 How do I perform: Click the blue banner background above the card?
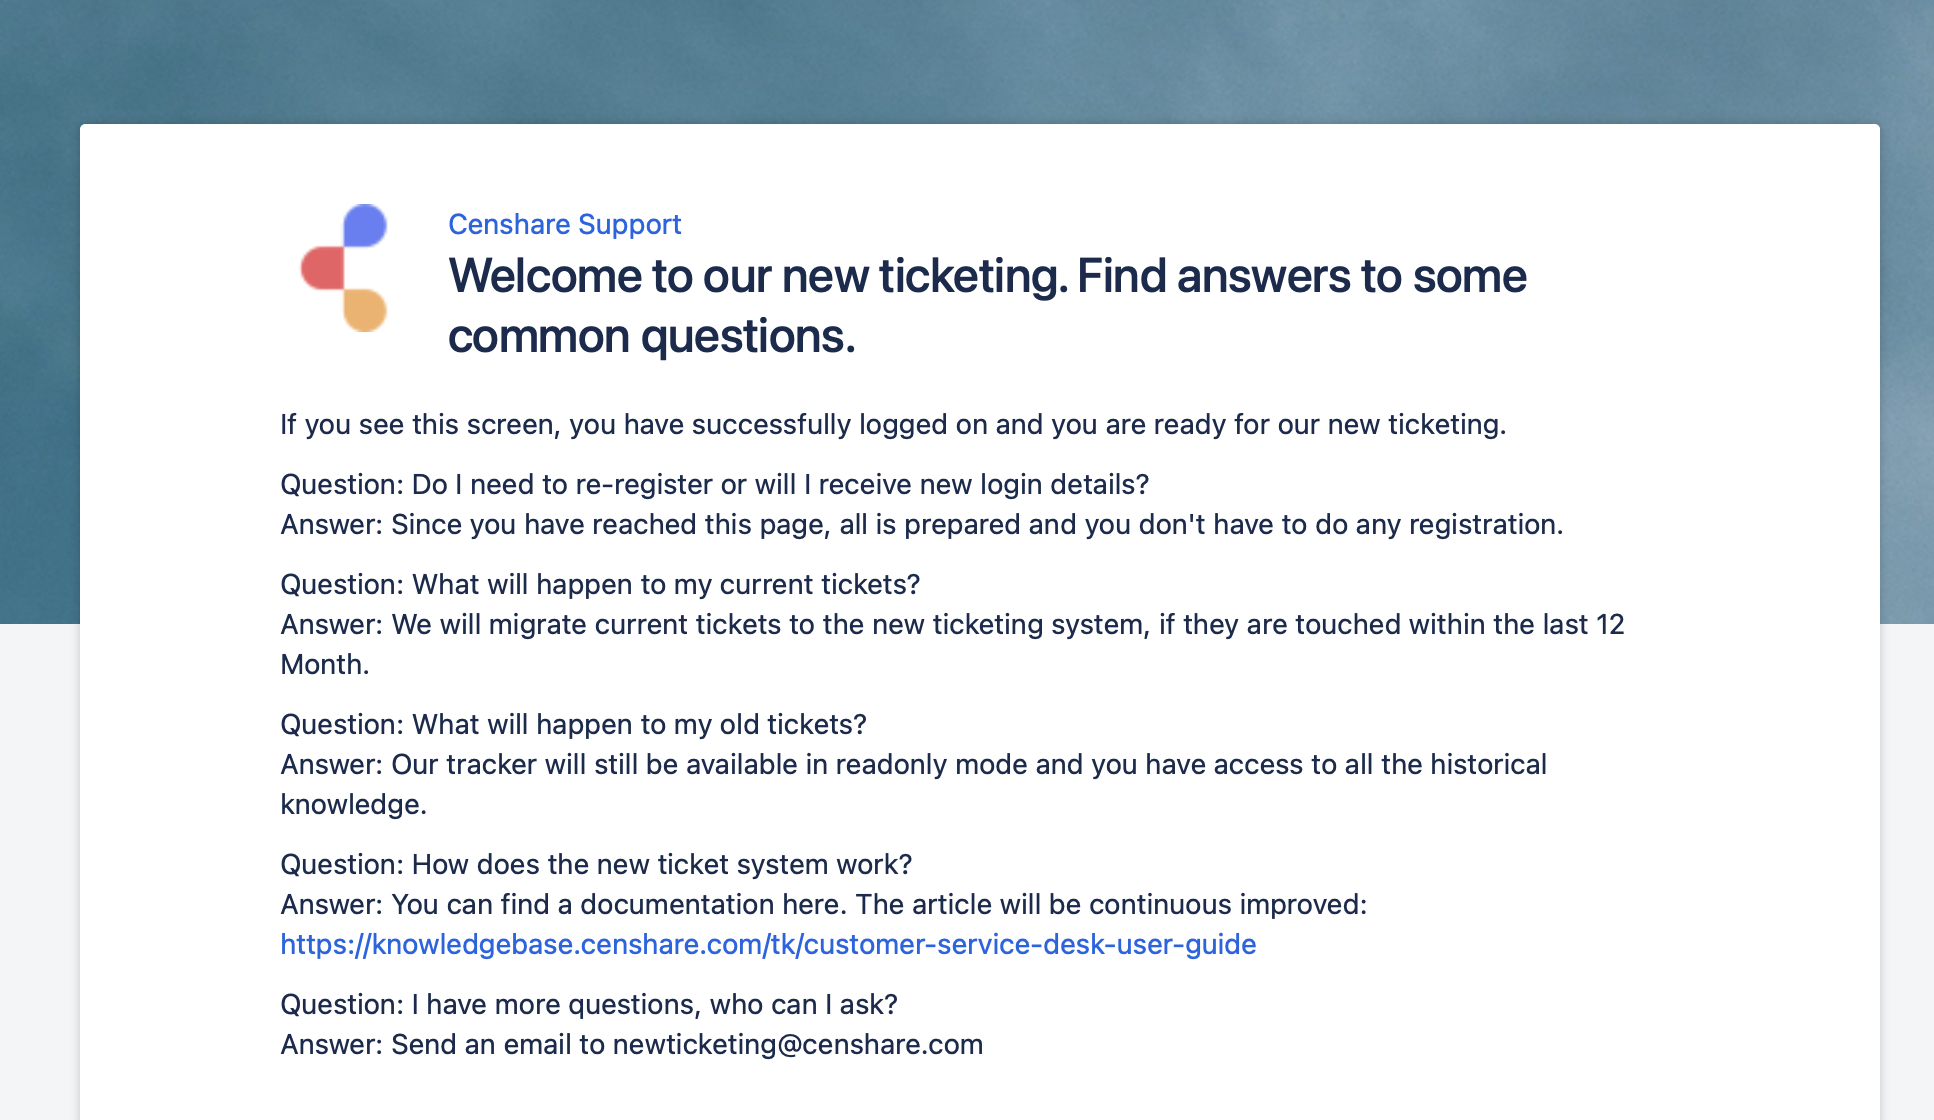click(x=967, y=60)
